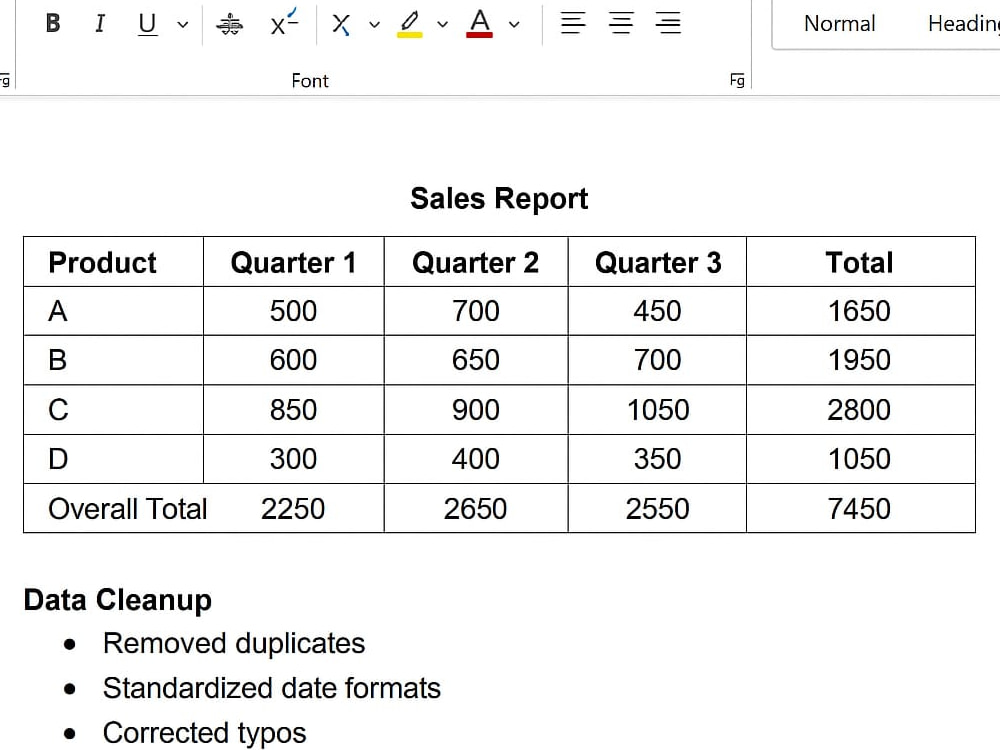
Task: Click the product D cell
Action: 114,459
